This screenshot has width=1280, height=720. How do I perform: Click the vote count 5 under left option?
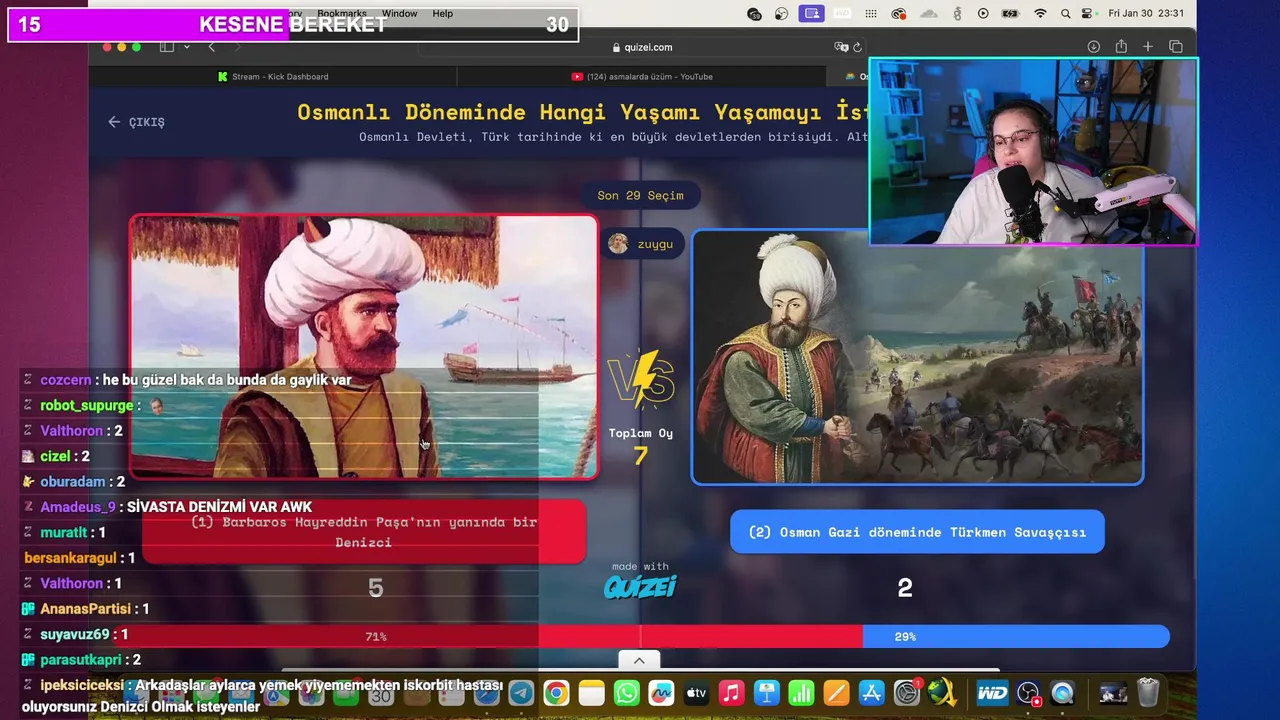pos(376,588)
